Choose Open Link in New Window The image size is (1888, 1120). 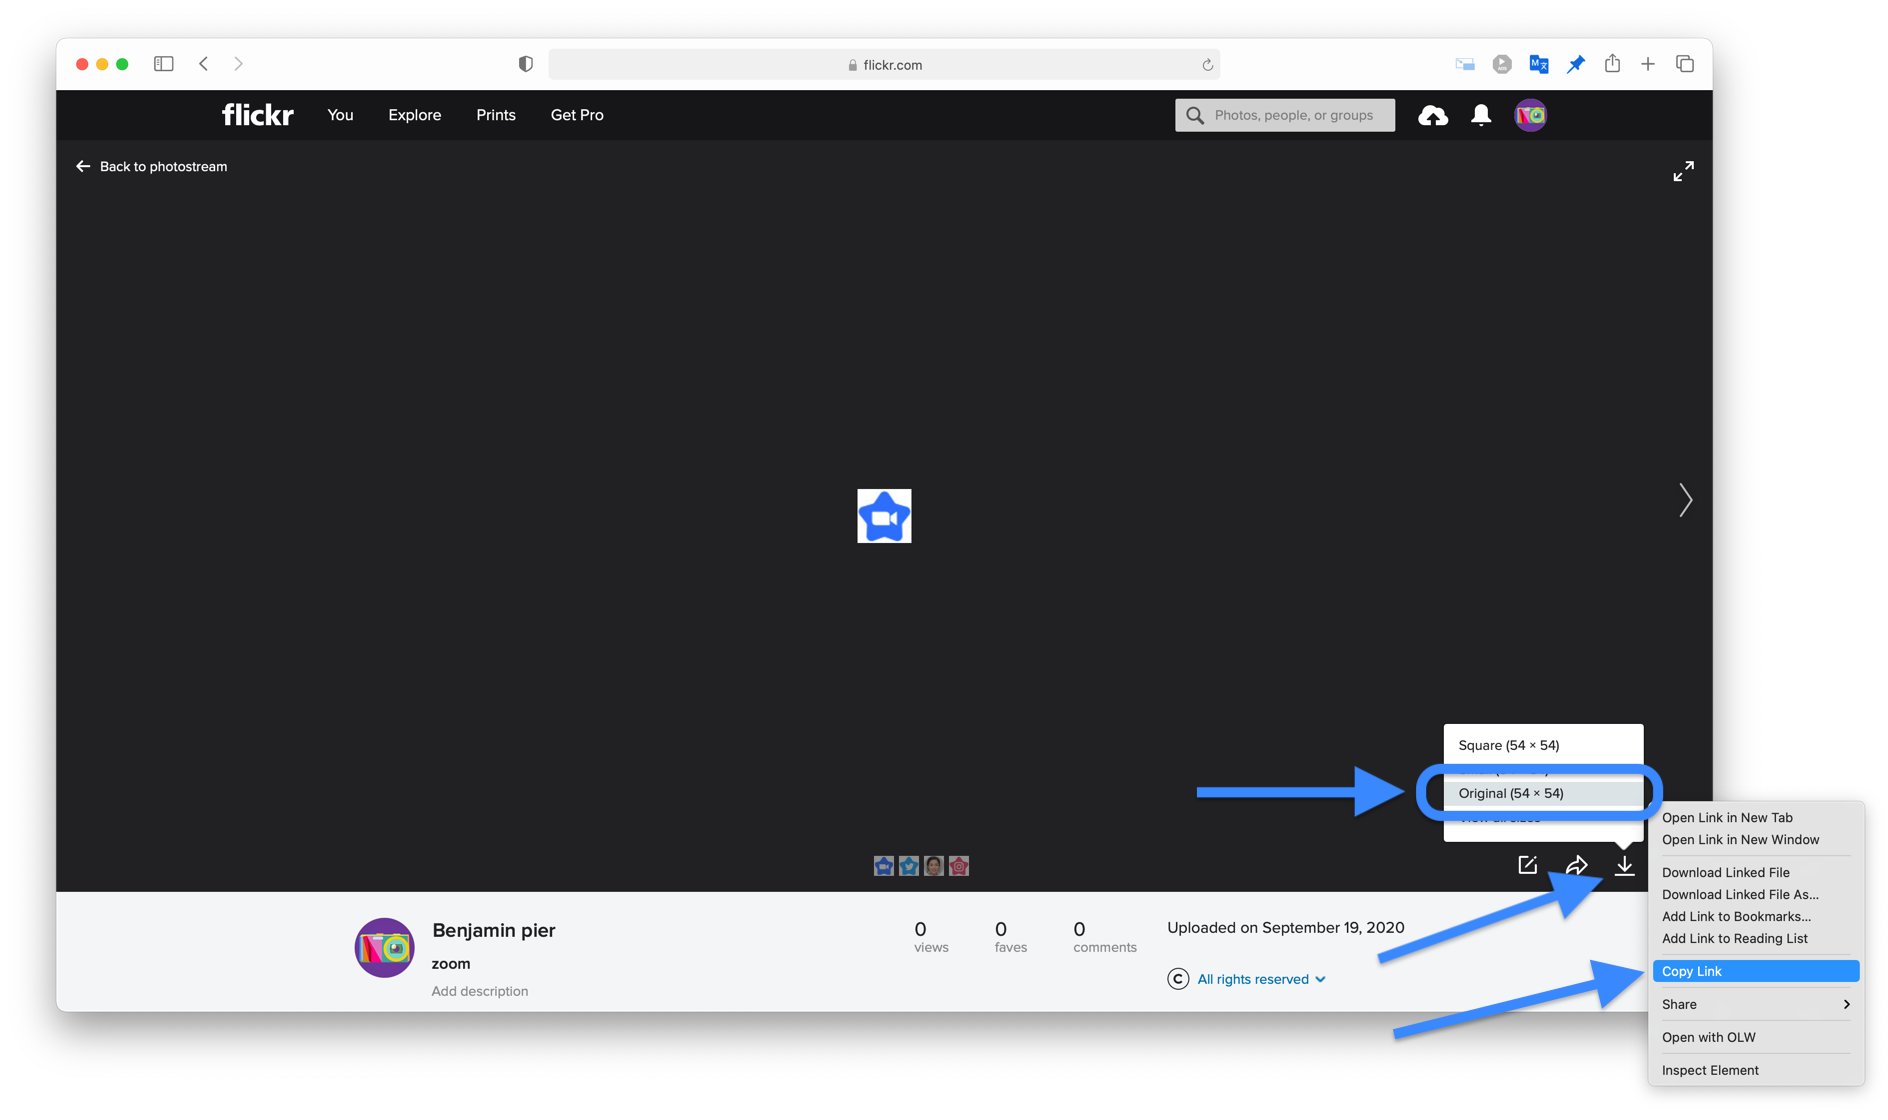[1755, 840]
